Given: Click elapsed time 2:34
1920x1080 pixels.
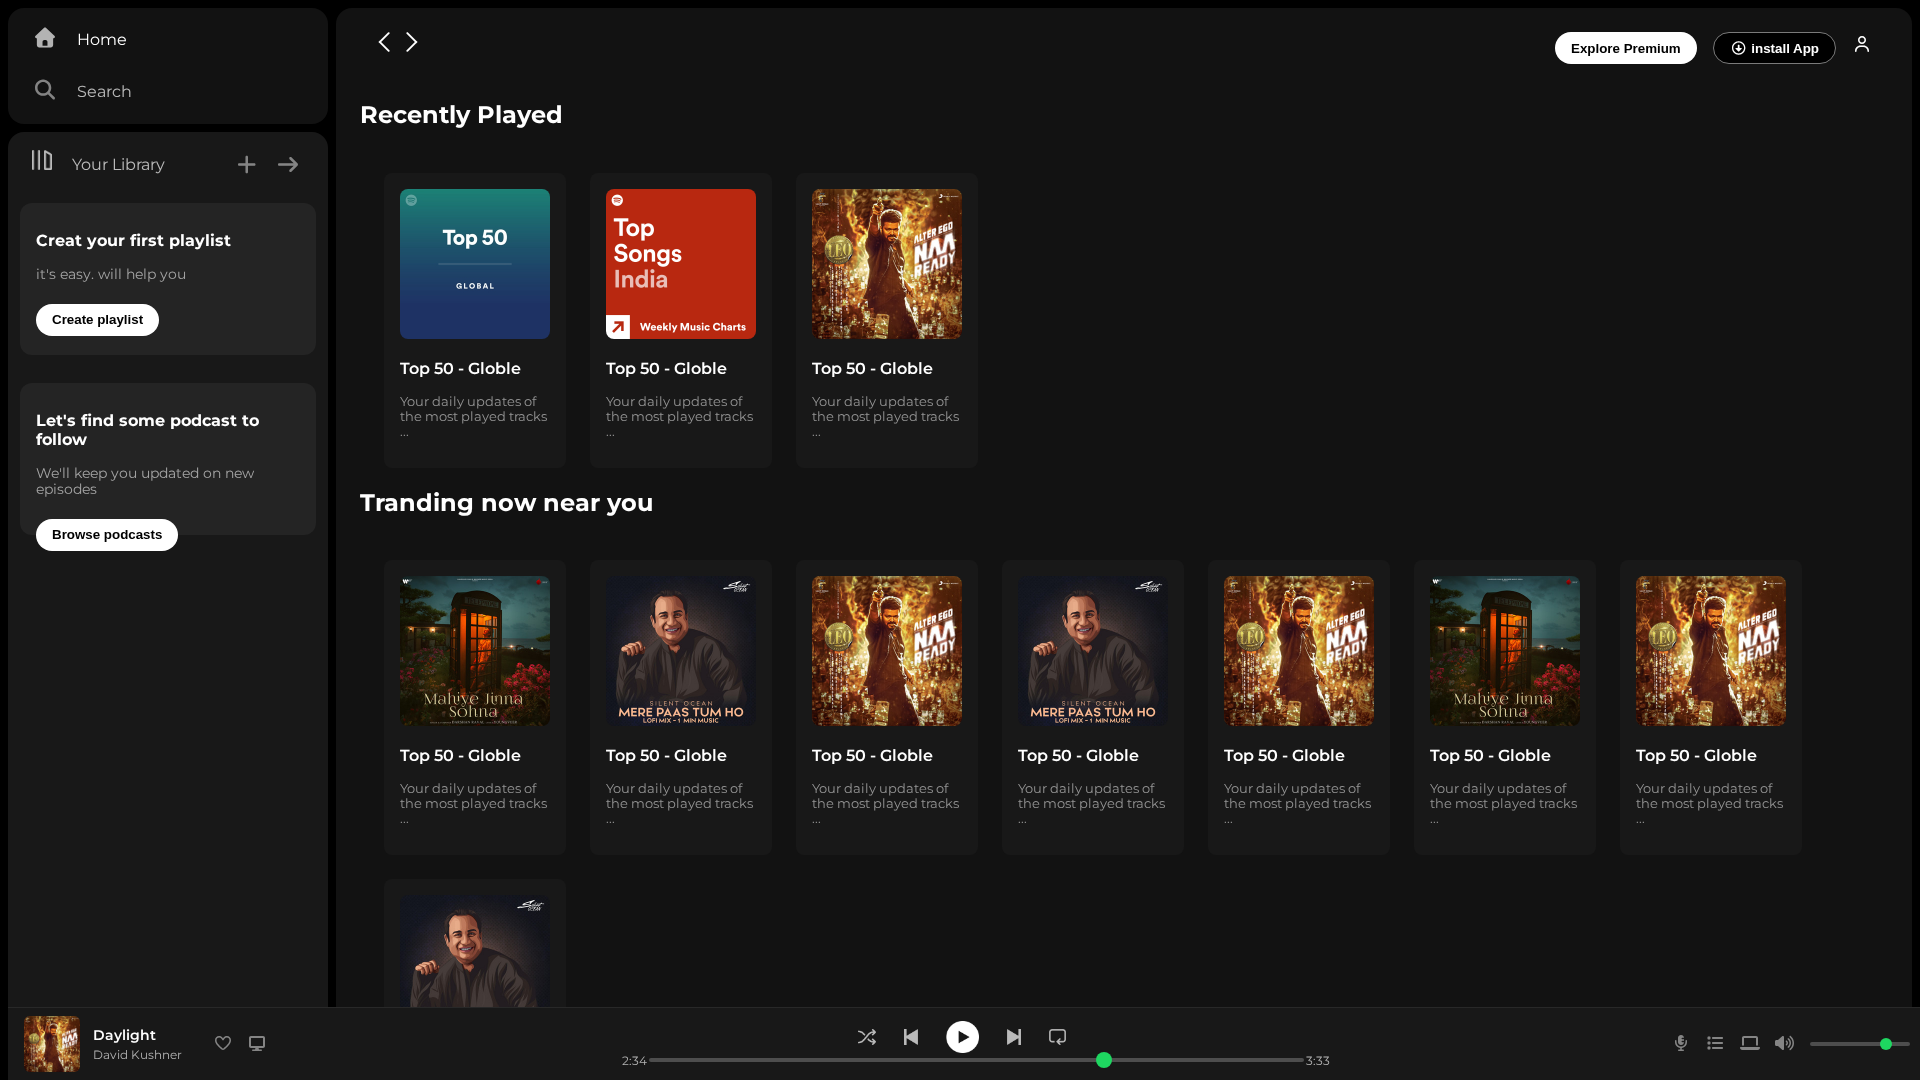Looking at the screenshot, I should point(634,1061).
